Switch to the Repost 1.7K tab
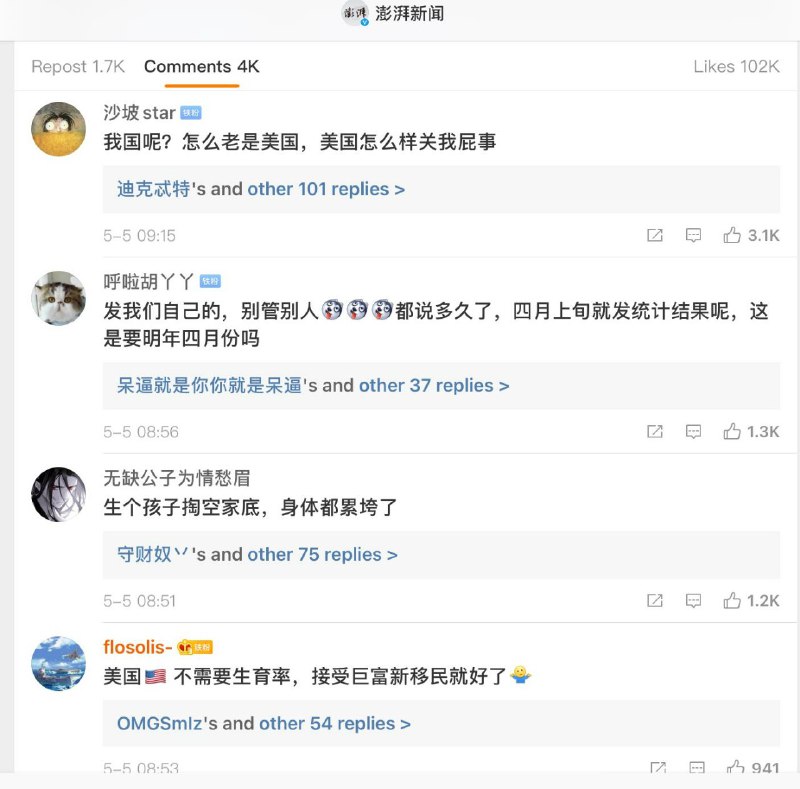The height and width of the screenshot is (789, 800). tap(78, 67)
